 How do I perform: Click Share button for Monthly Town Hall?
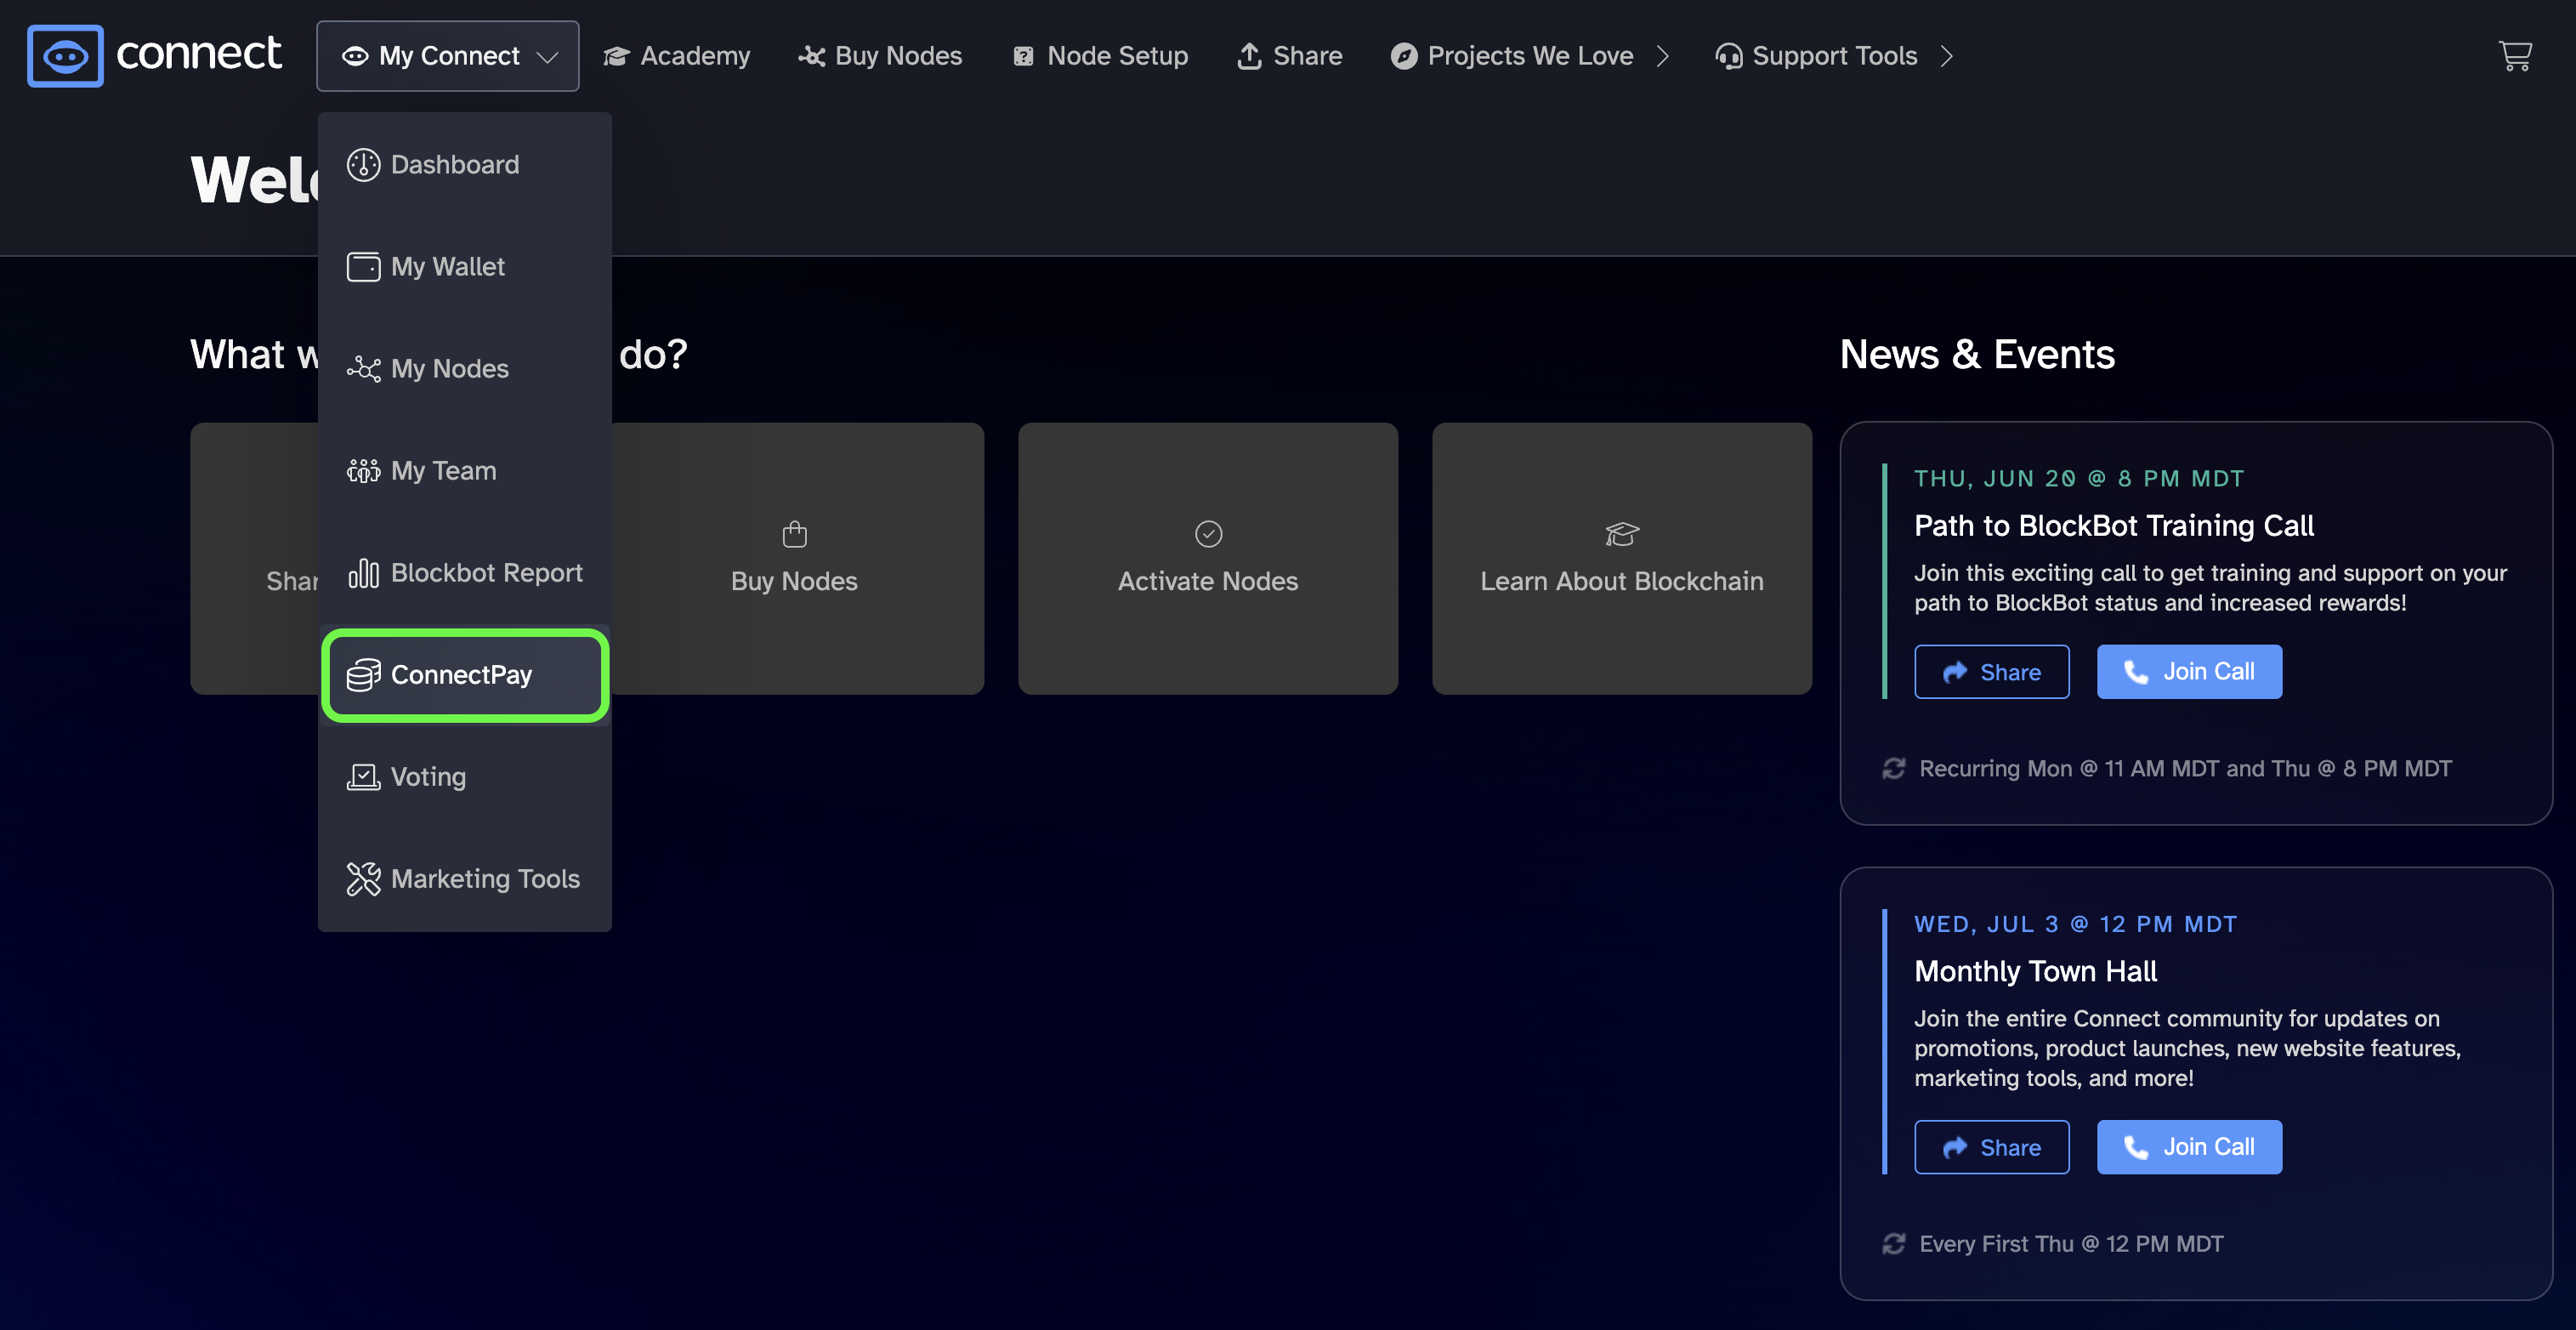tap(1991, 1147)
